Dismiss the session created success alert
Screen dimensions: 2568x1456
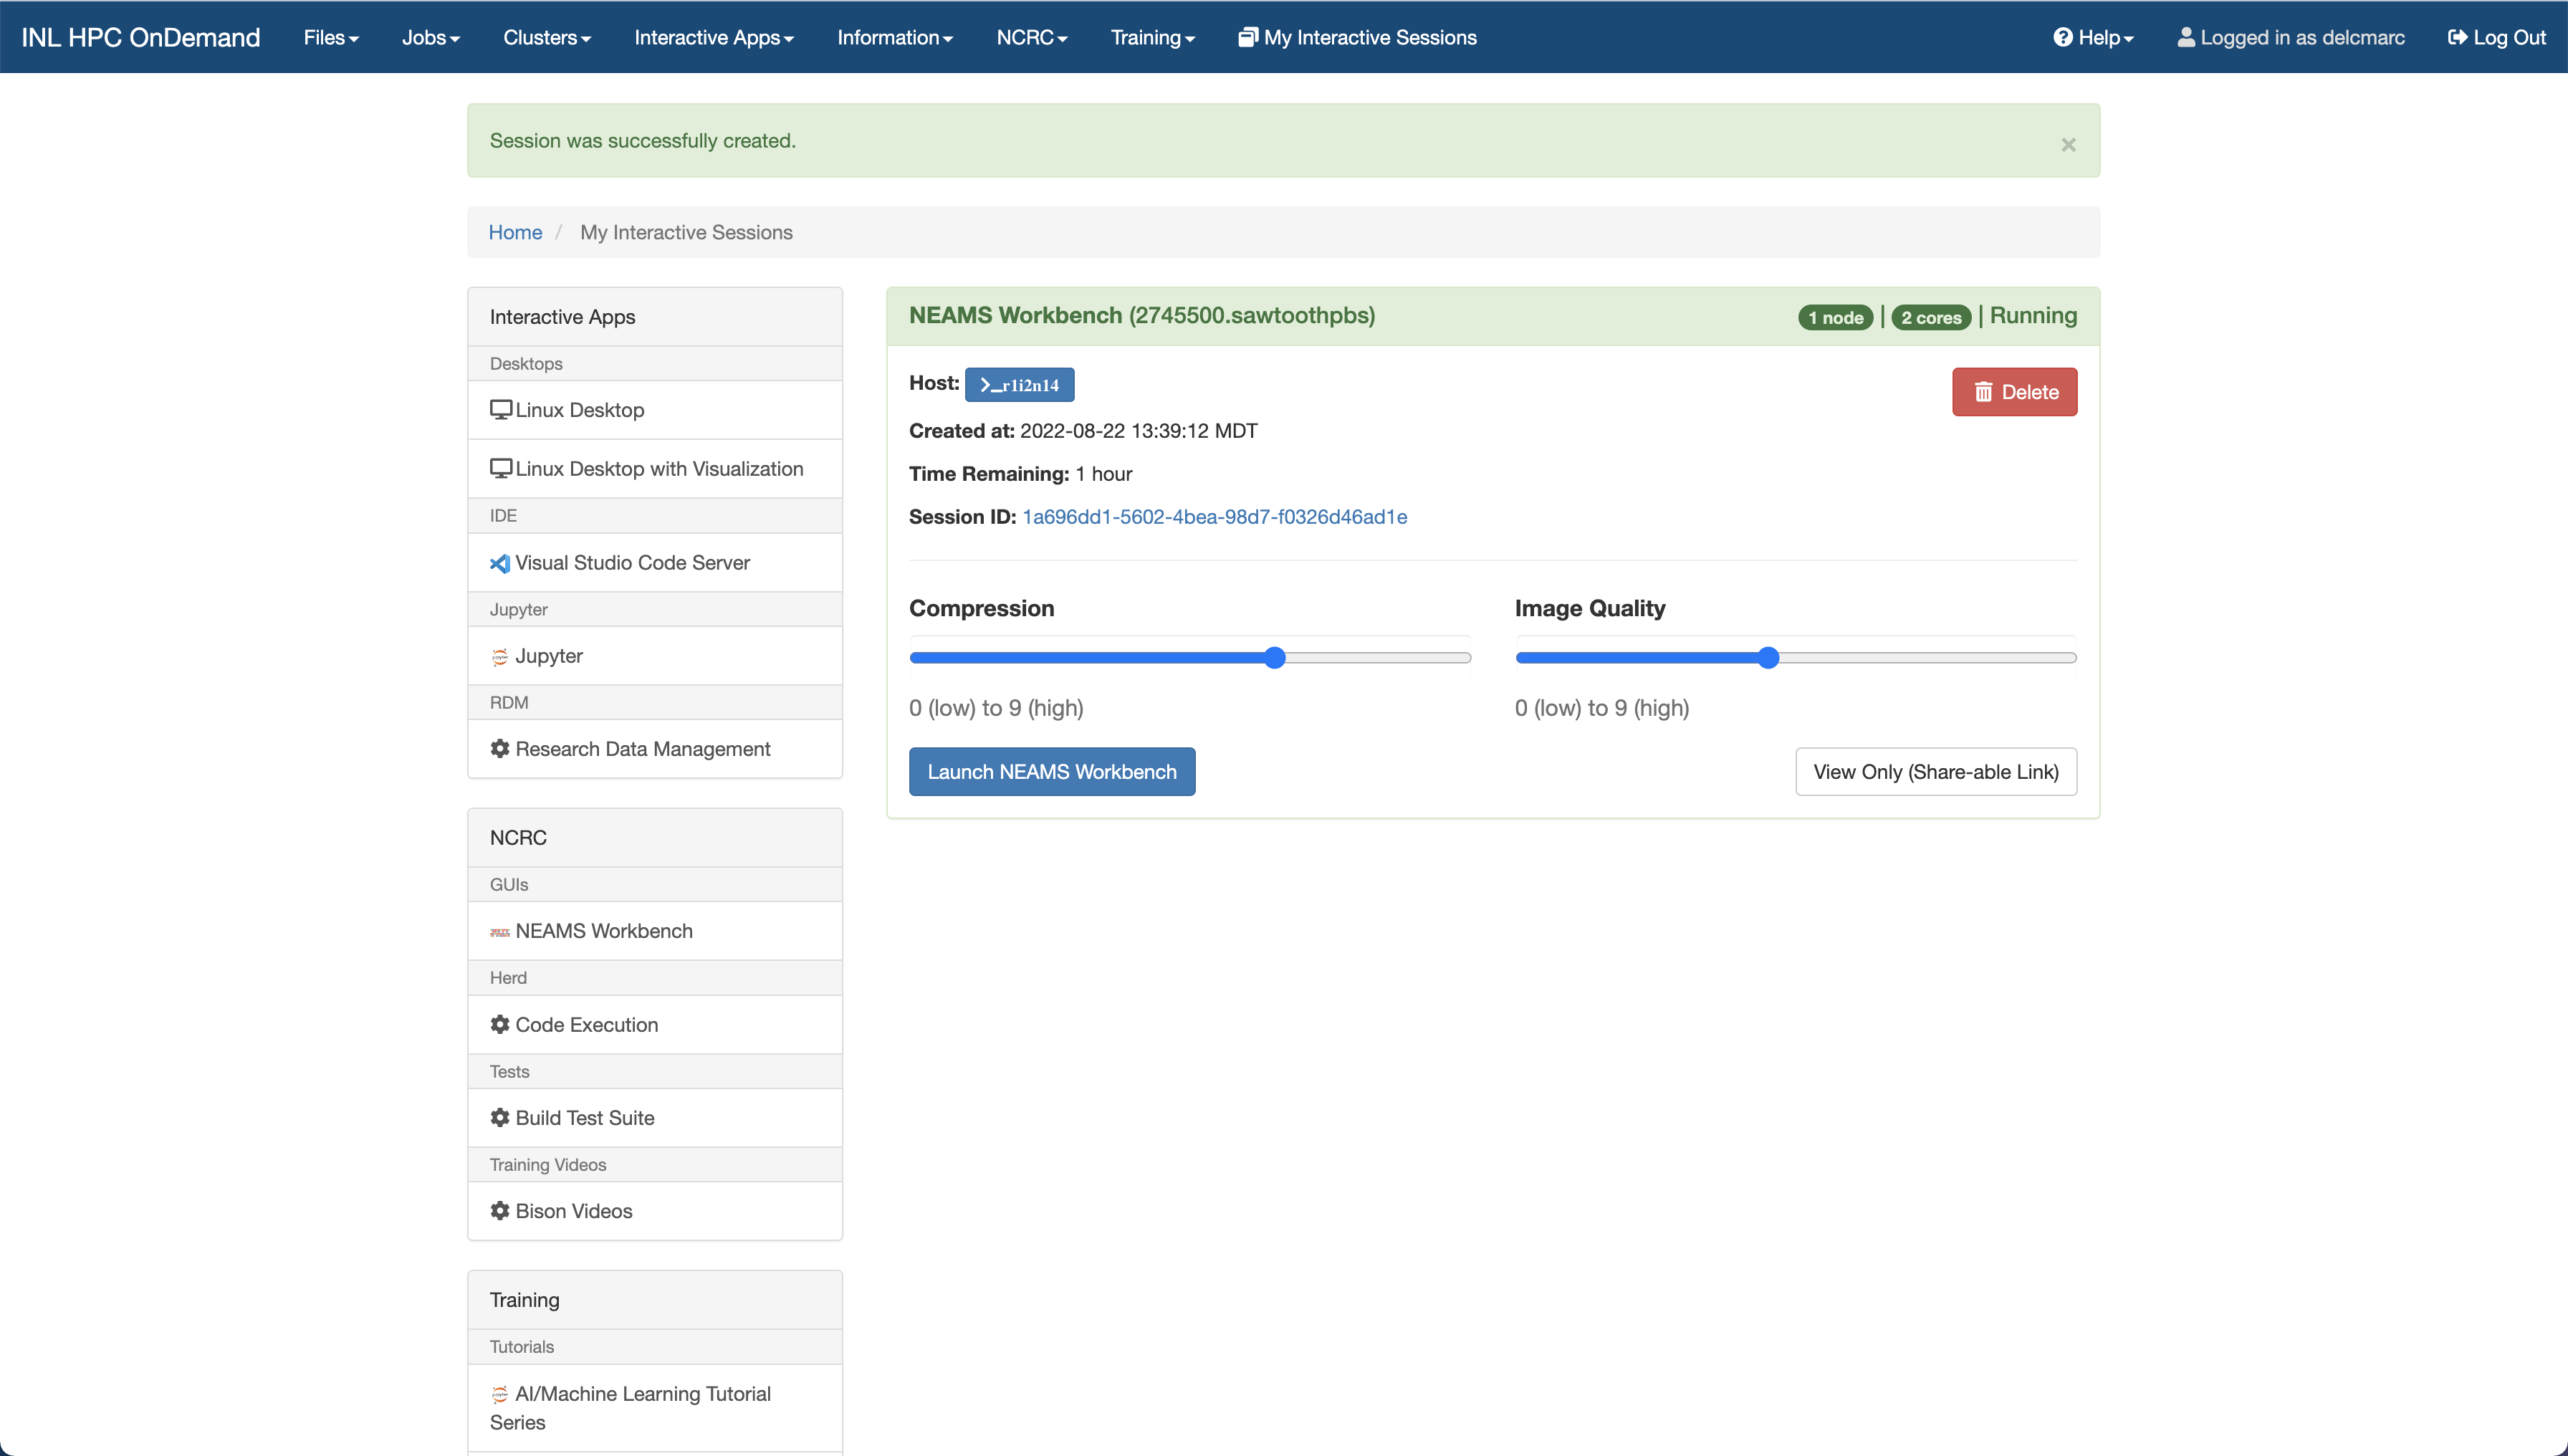coord(2068,145)
